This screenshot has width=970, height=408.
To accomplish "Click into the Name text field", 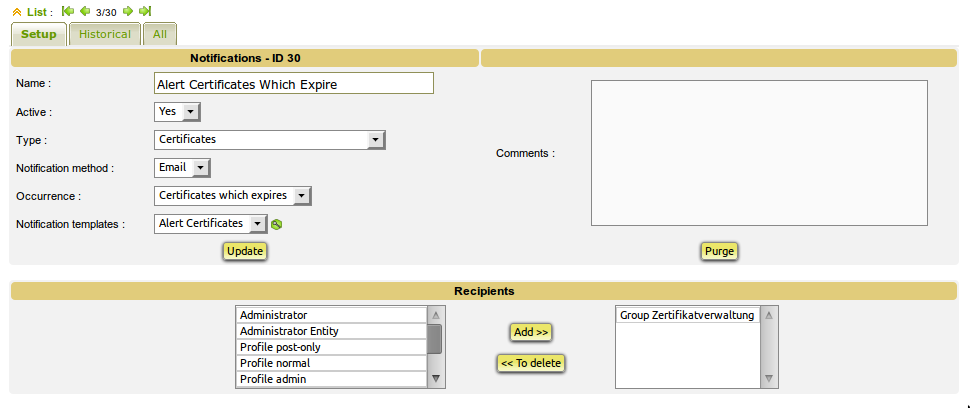I will 294,84.
